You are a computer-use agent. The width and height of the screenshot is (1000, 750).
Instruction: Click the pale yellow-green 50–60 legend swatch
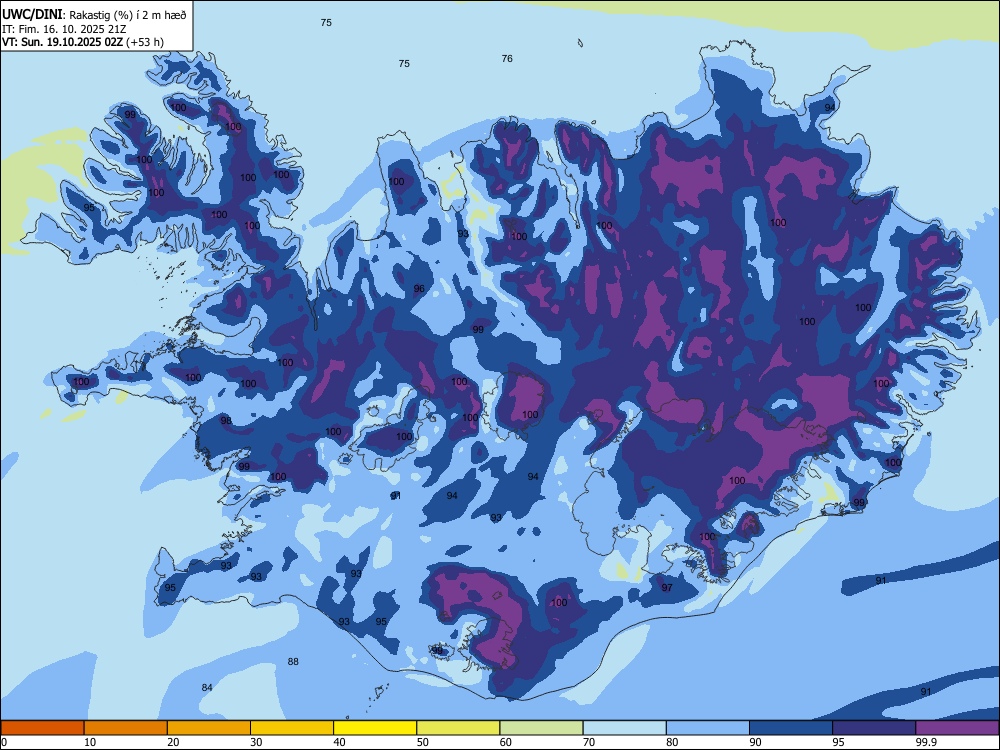(x=458, y=728)
